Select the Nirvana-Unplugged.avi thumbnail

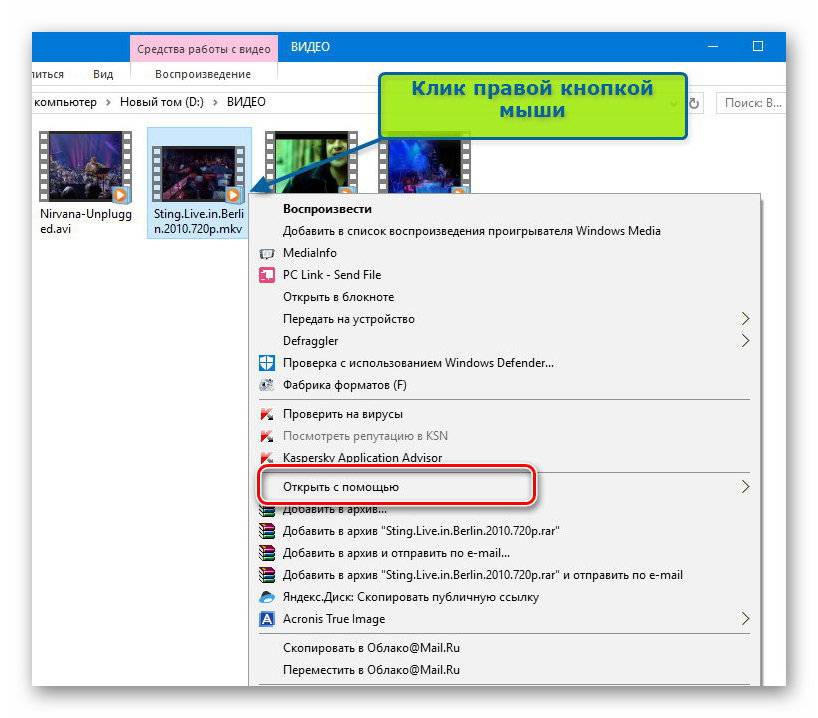86,166
